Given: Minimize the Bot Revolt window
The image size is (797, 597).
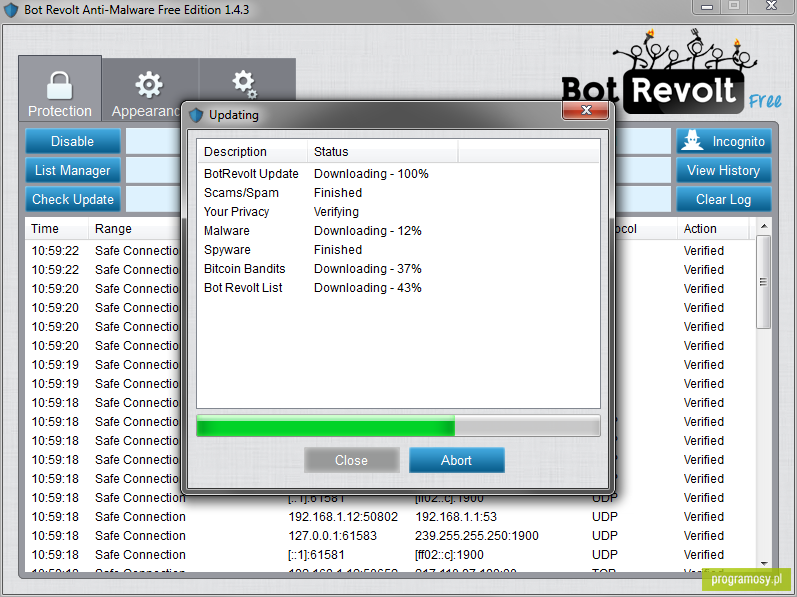Looking at the screenshot, I should (707, 6).
